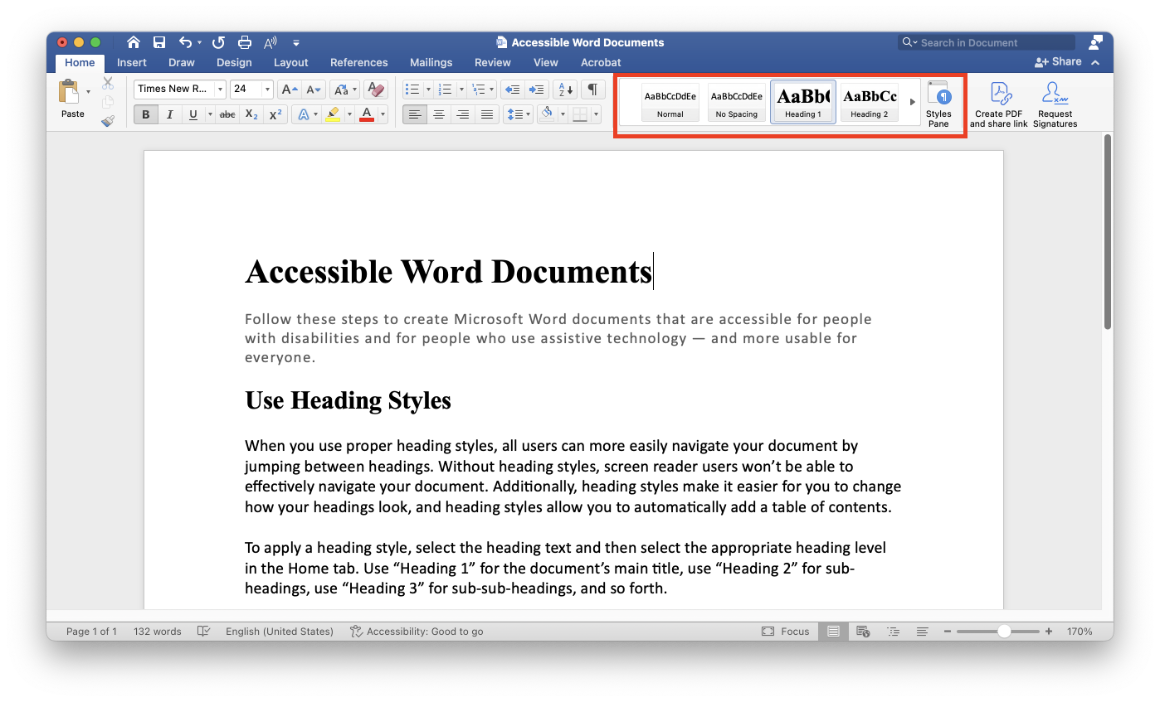The width and height of the screenshot is (1160, 702).
Task: Click the Share button
Action: pos(1057,61)
